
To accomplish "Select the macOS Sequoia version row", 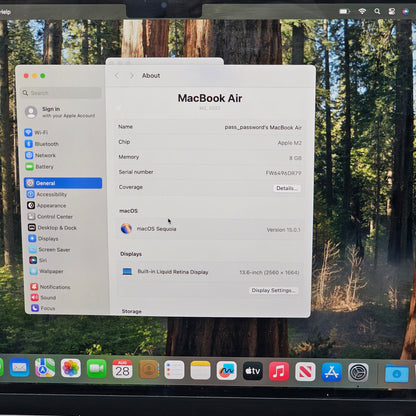I will coord(210,229).
